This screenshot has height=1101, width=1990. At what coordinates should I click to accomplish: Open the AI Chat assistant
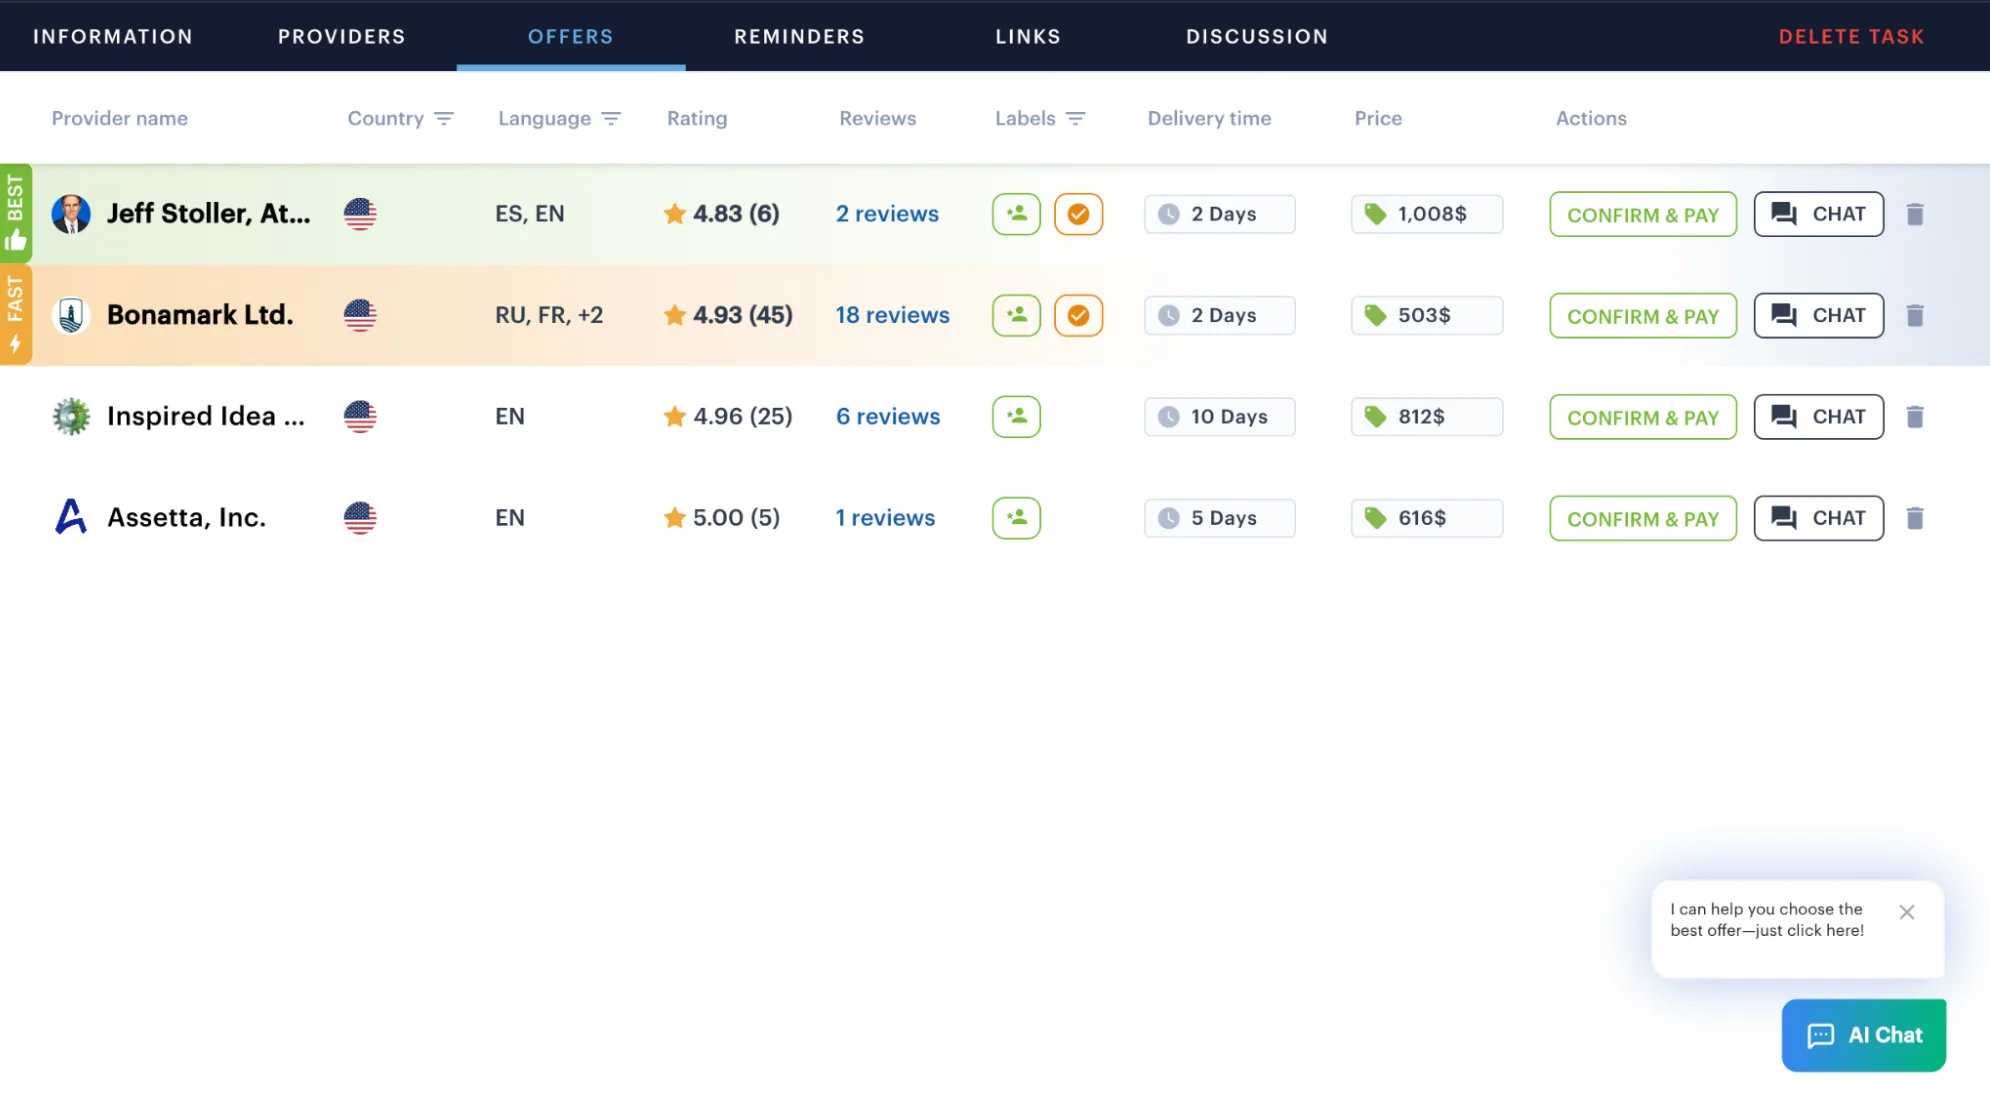(x=1863, y=1035)
